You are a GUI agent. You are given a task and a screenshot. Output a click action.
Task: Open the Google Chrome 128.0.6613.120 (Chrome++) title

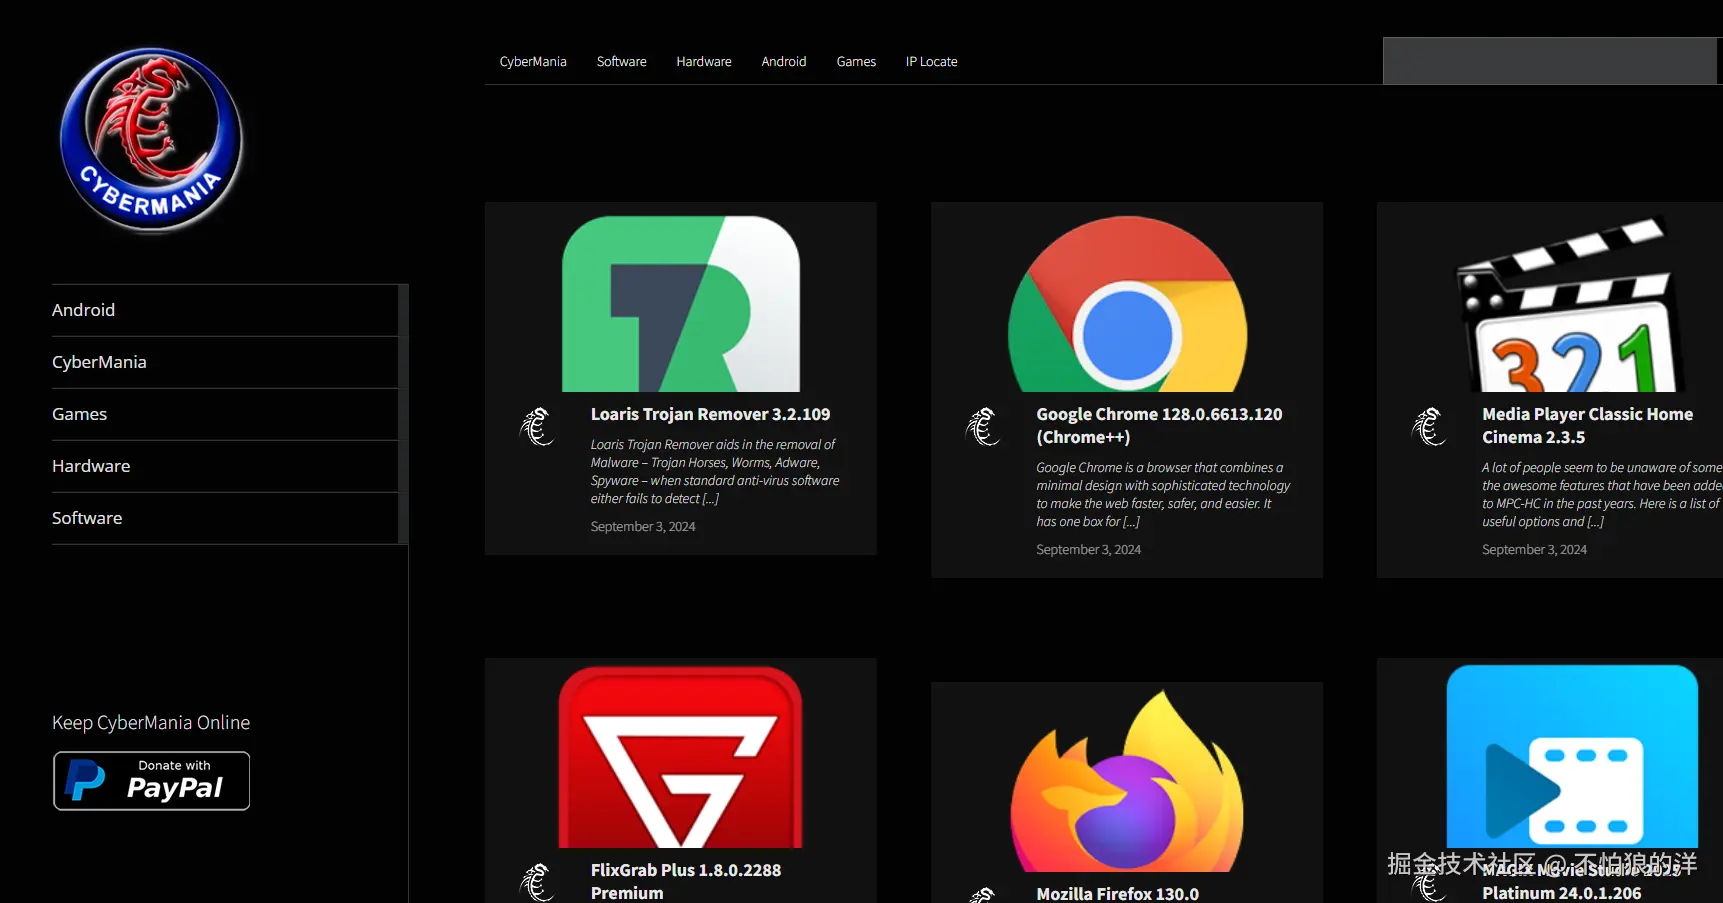pyautogui.click(x=1159, y=426)
